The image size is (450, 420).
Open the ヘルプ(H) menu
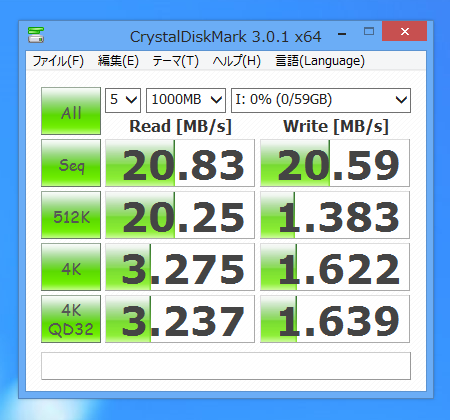click(236, 61)
